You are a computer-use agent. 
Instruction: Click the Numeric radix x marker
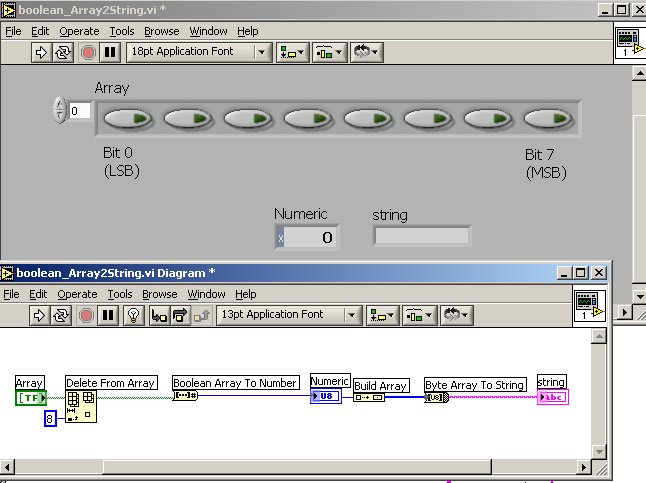tap(280, 238)
